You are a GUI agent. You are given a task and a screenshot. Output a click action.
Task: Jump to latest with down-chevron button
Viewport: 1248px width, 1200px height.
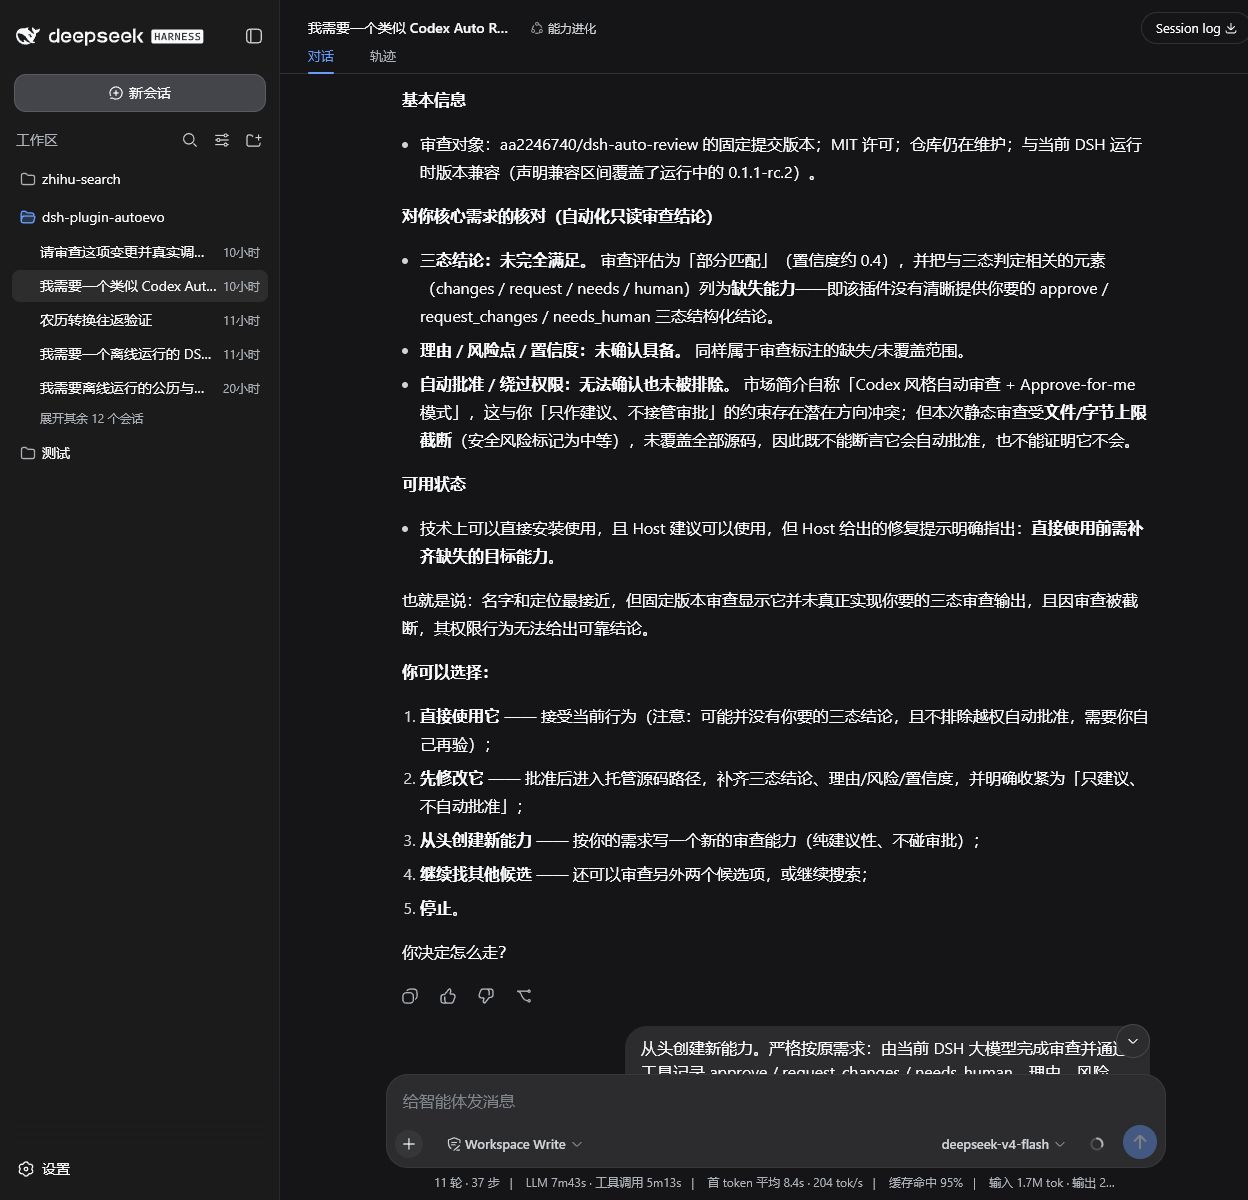[x=1132, y=1041]
